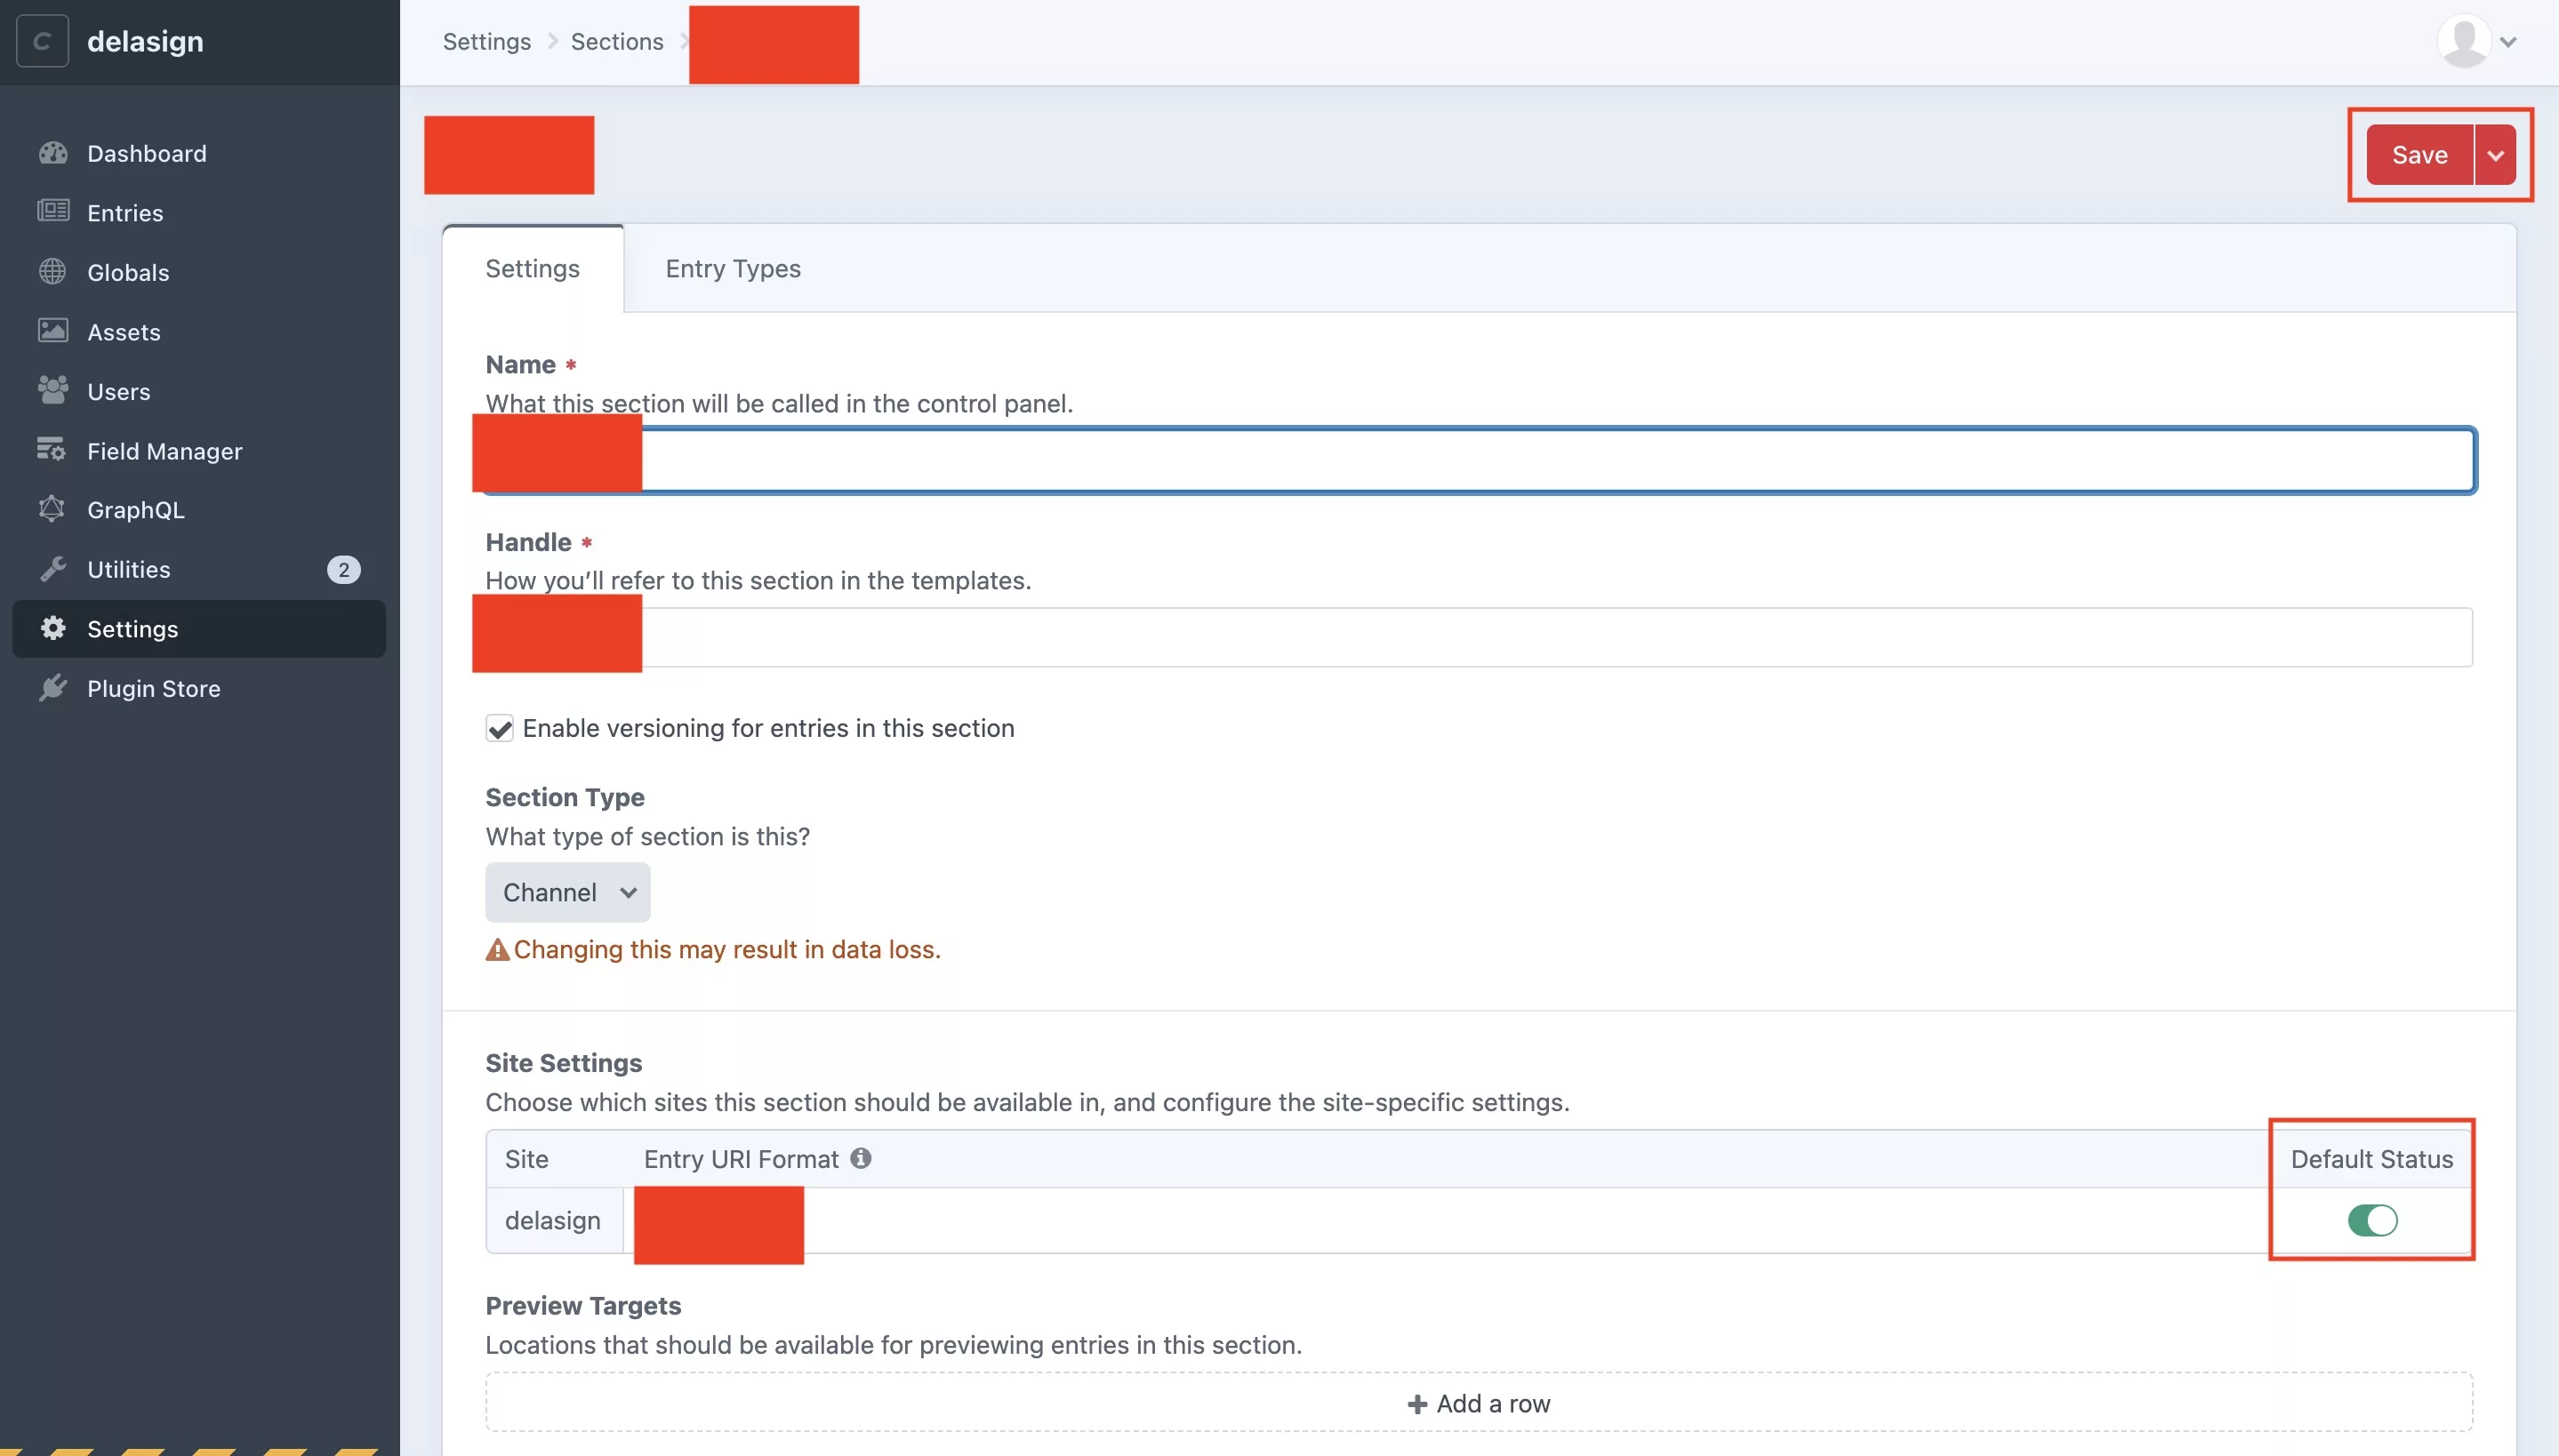2559x1456 pixels.
Task: Open GraphQL in the sidebar
Action: pyautogui.click(x=199, y=509)
